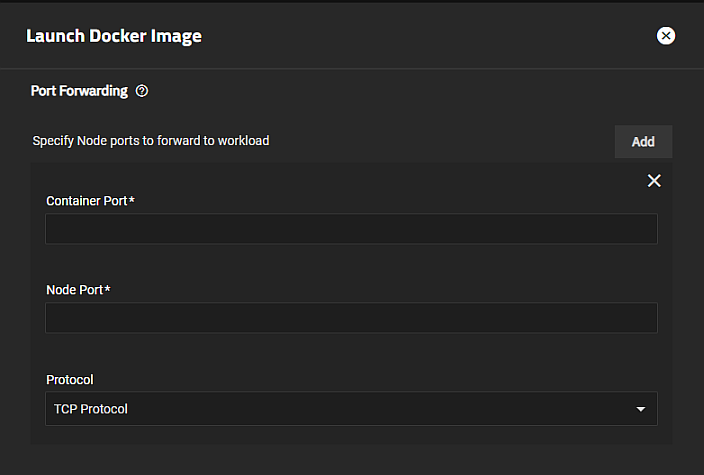
Task: Click the Protocol field label
Action: point(70,380)
